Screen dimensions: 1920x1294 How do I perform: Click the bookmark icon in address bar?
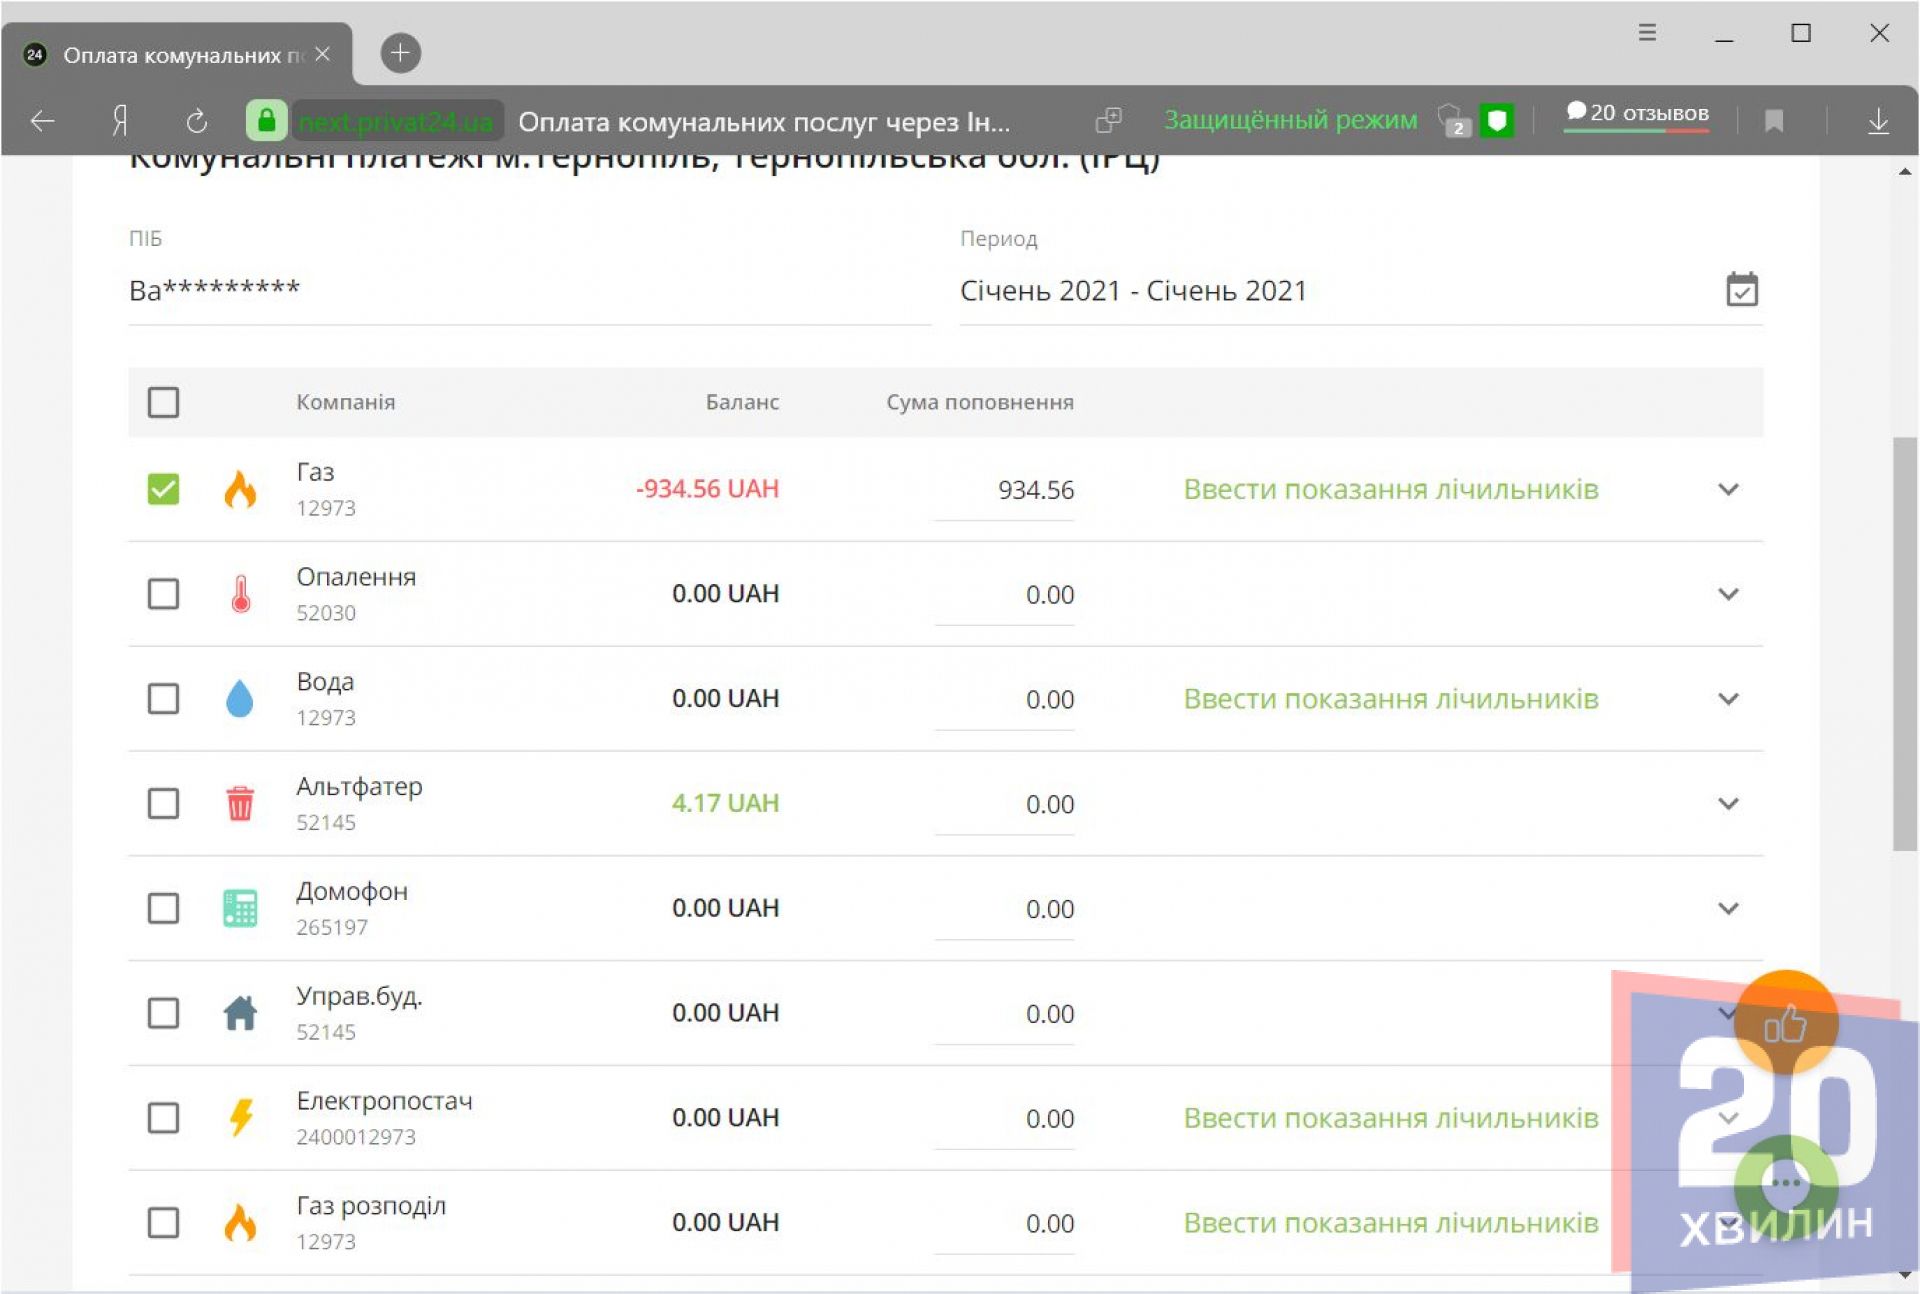click(x=1773, y=121)
